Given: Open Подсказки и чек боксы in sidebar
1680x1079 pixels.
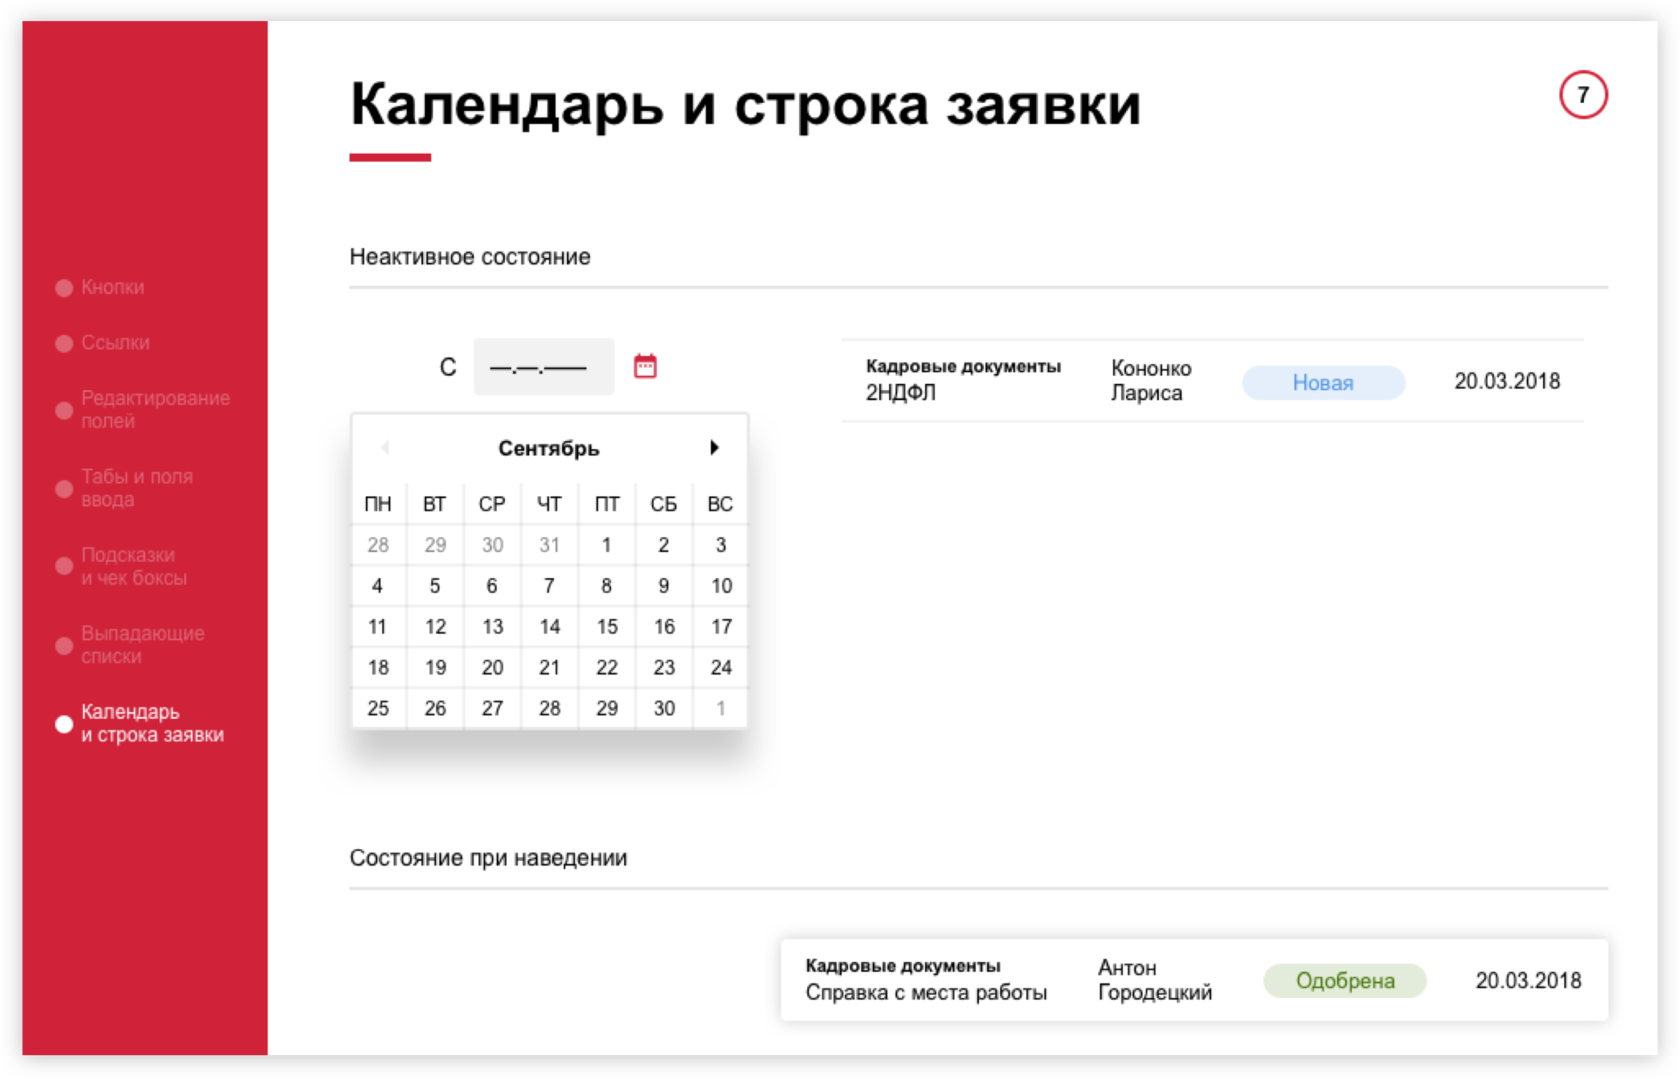Looking at the screenshot, I should coord(122,566).
